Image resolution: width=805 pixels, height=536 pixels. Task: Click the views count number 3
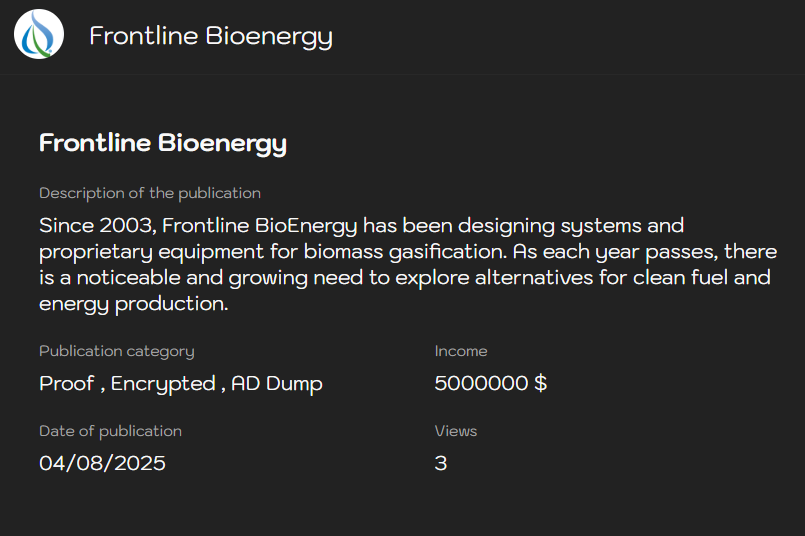pyautogui.click(x=441, y=463)
